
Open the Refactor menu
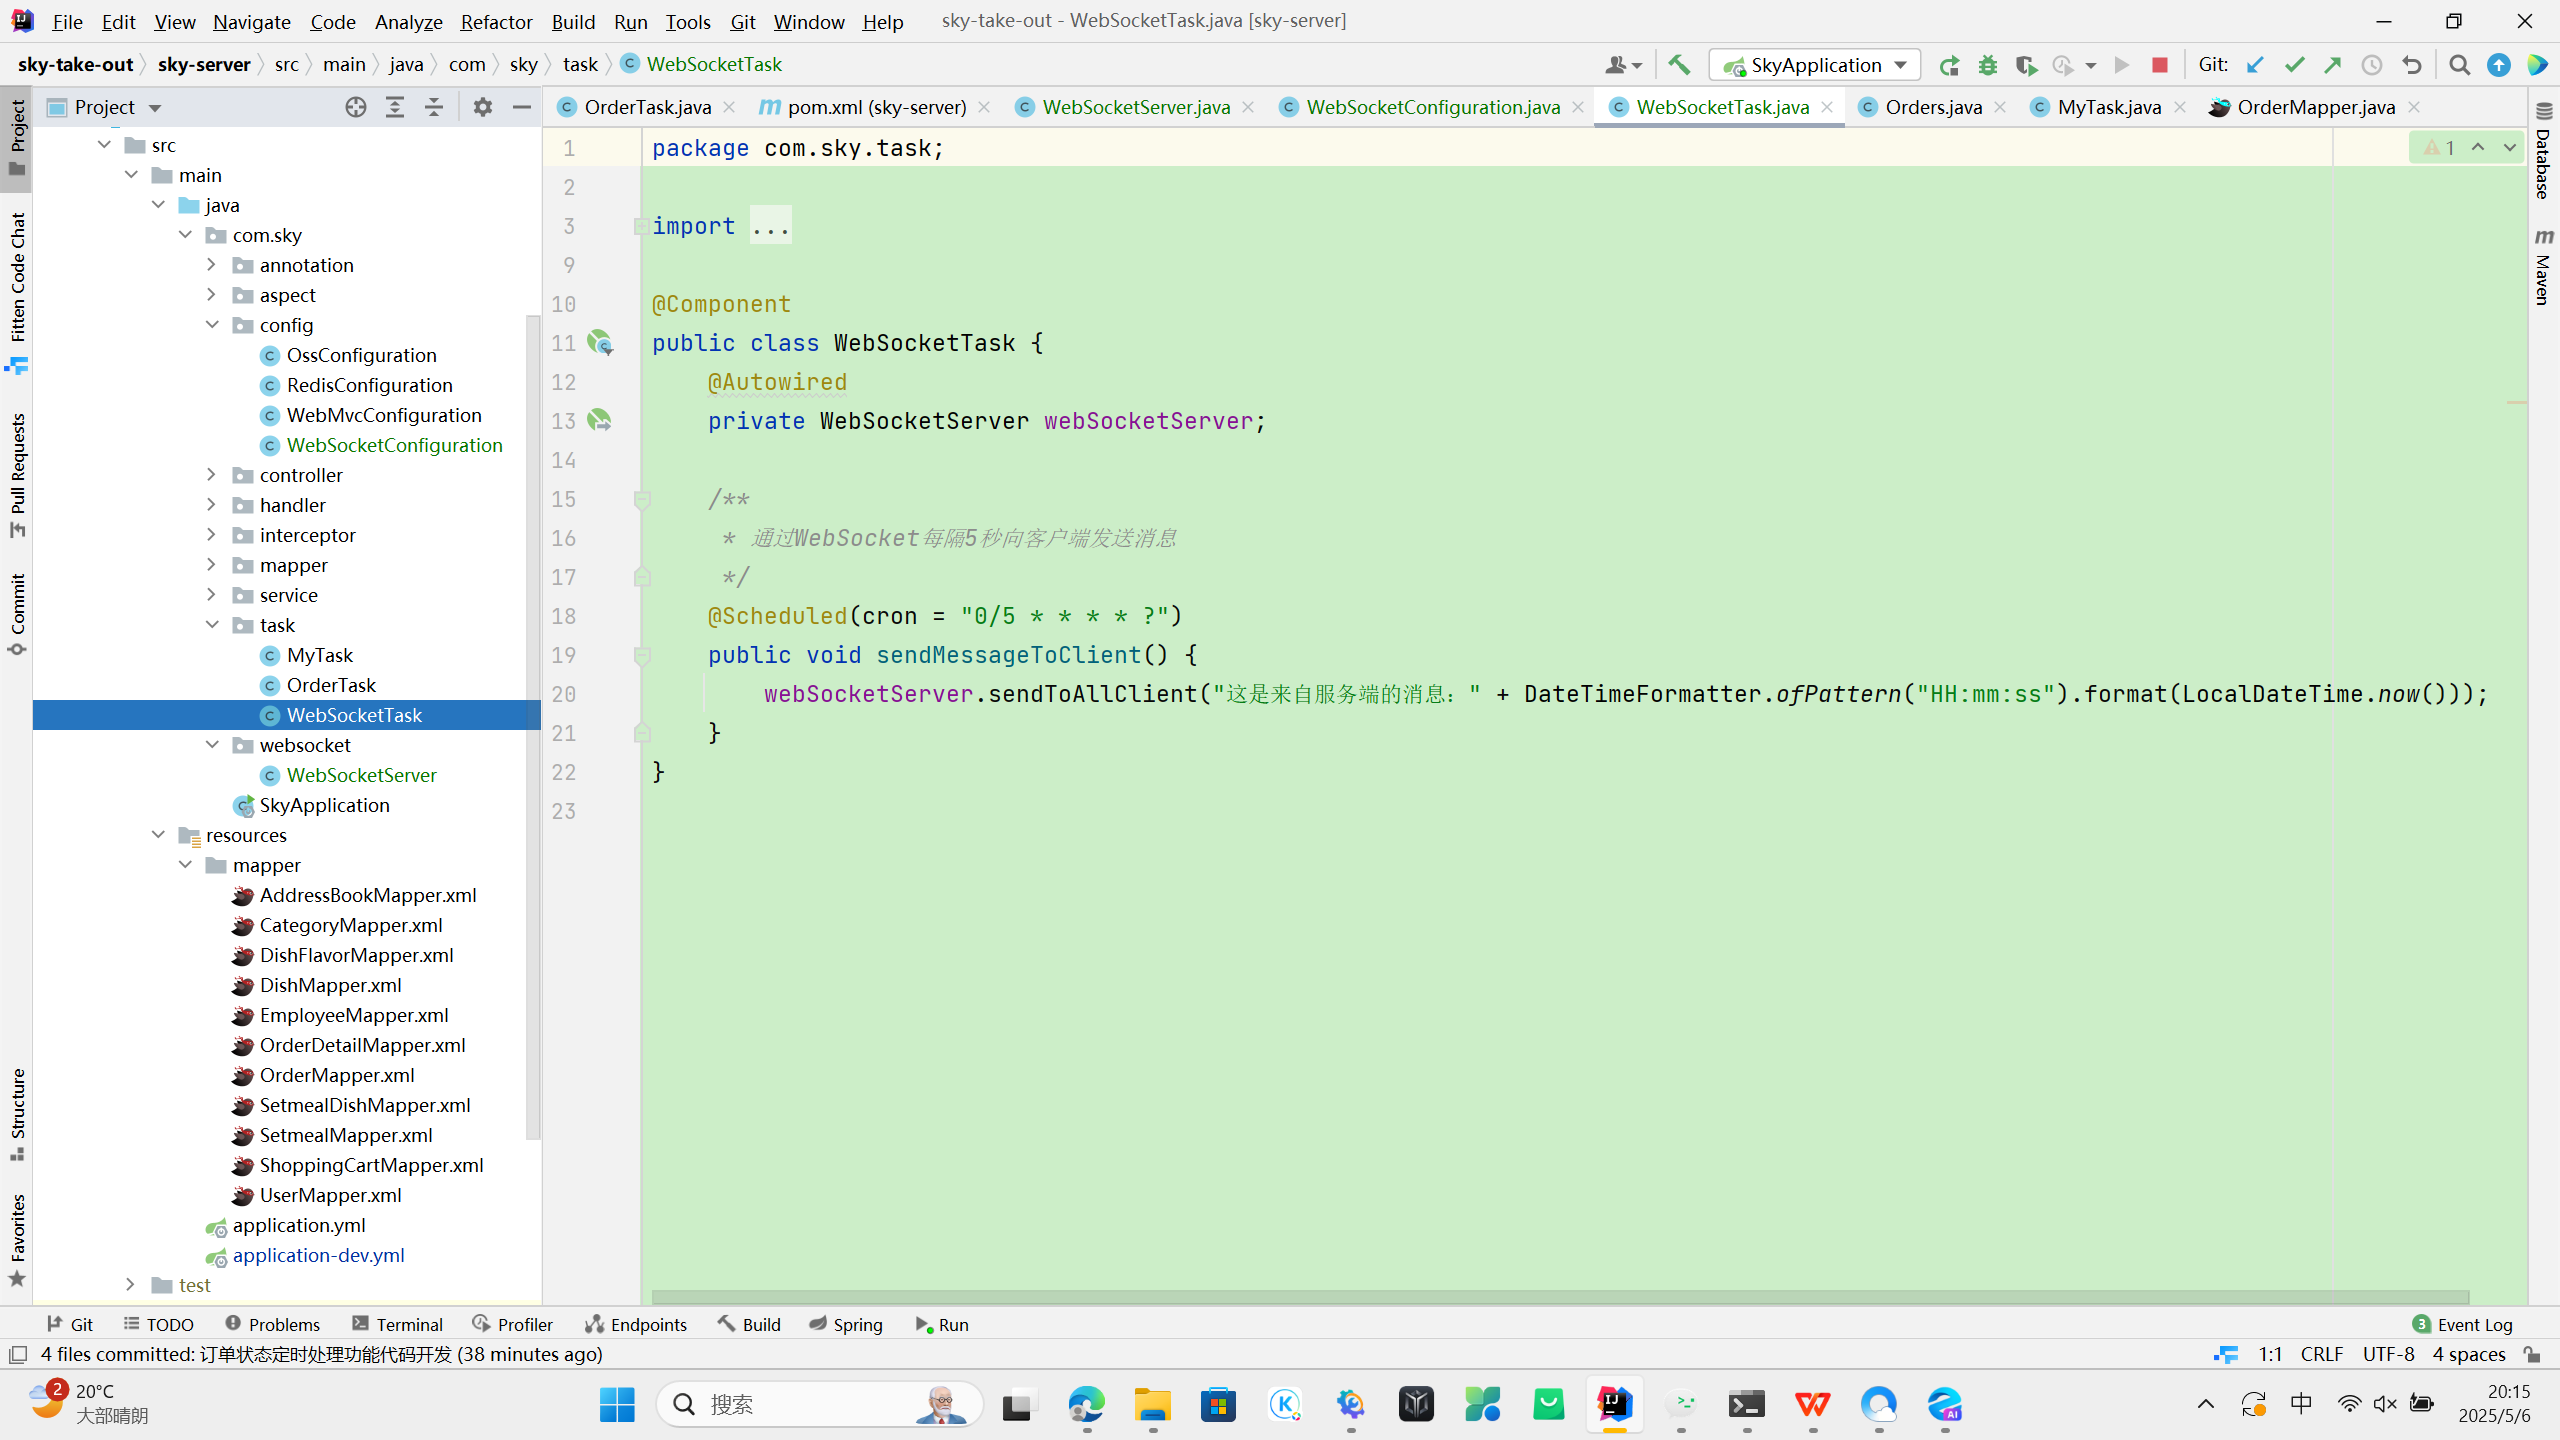coord(496,21)
